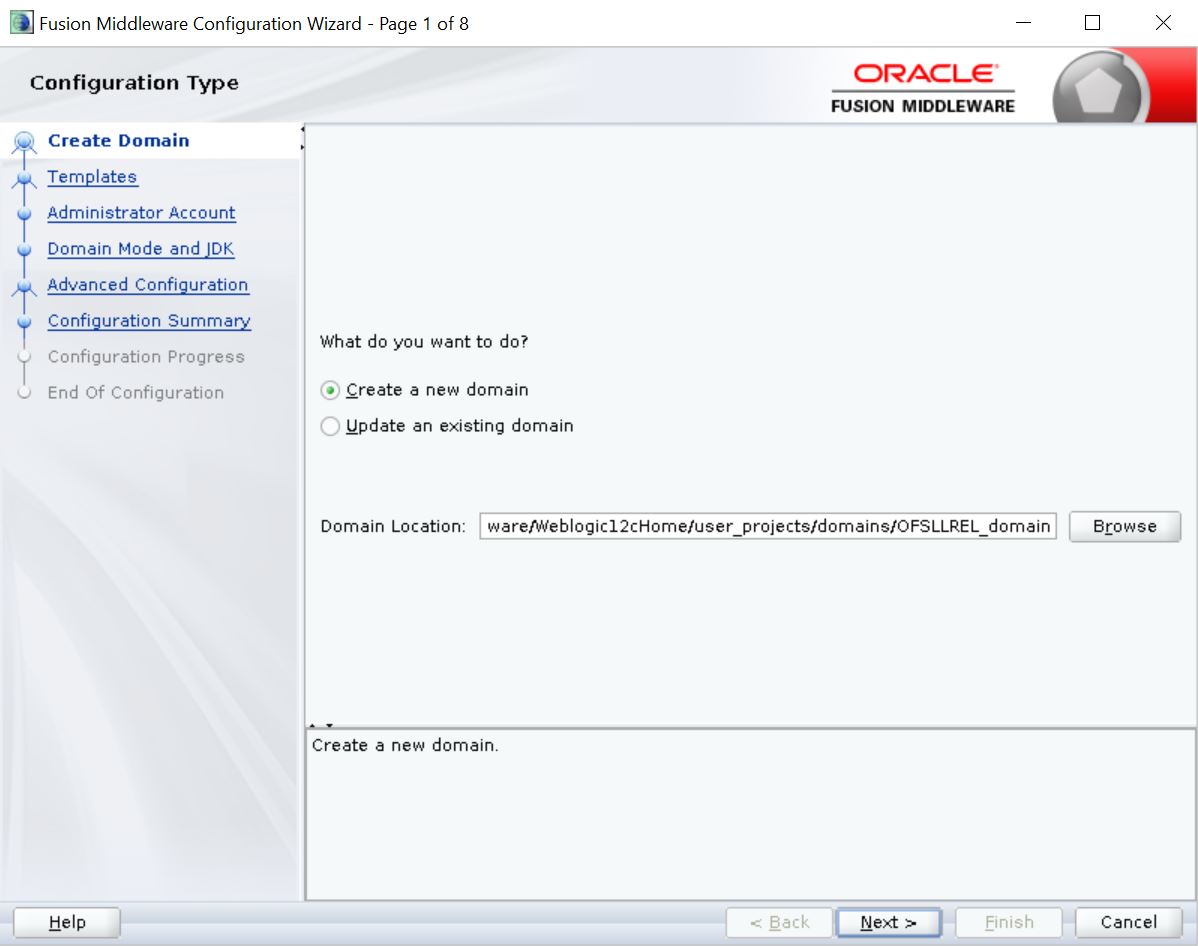Click the Templates step node icon
Screen dimensions: 1198x946
click(x=24, y=179)
